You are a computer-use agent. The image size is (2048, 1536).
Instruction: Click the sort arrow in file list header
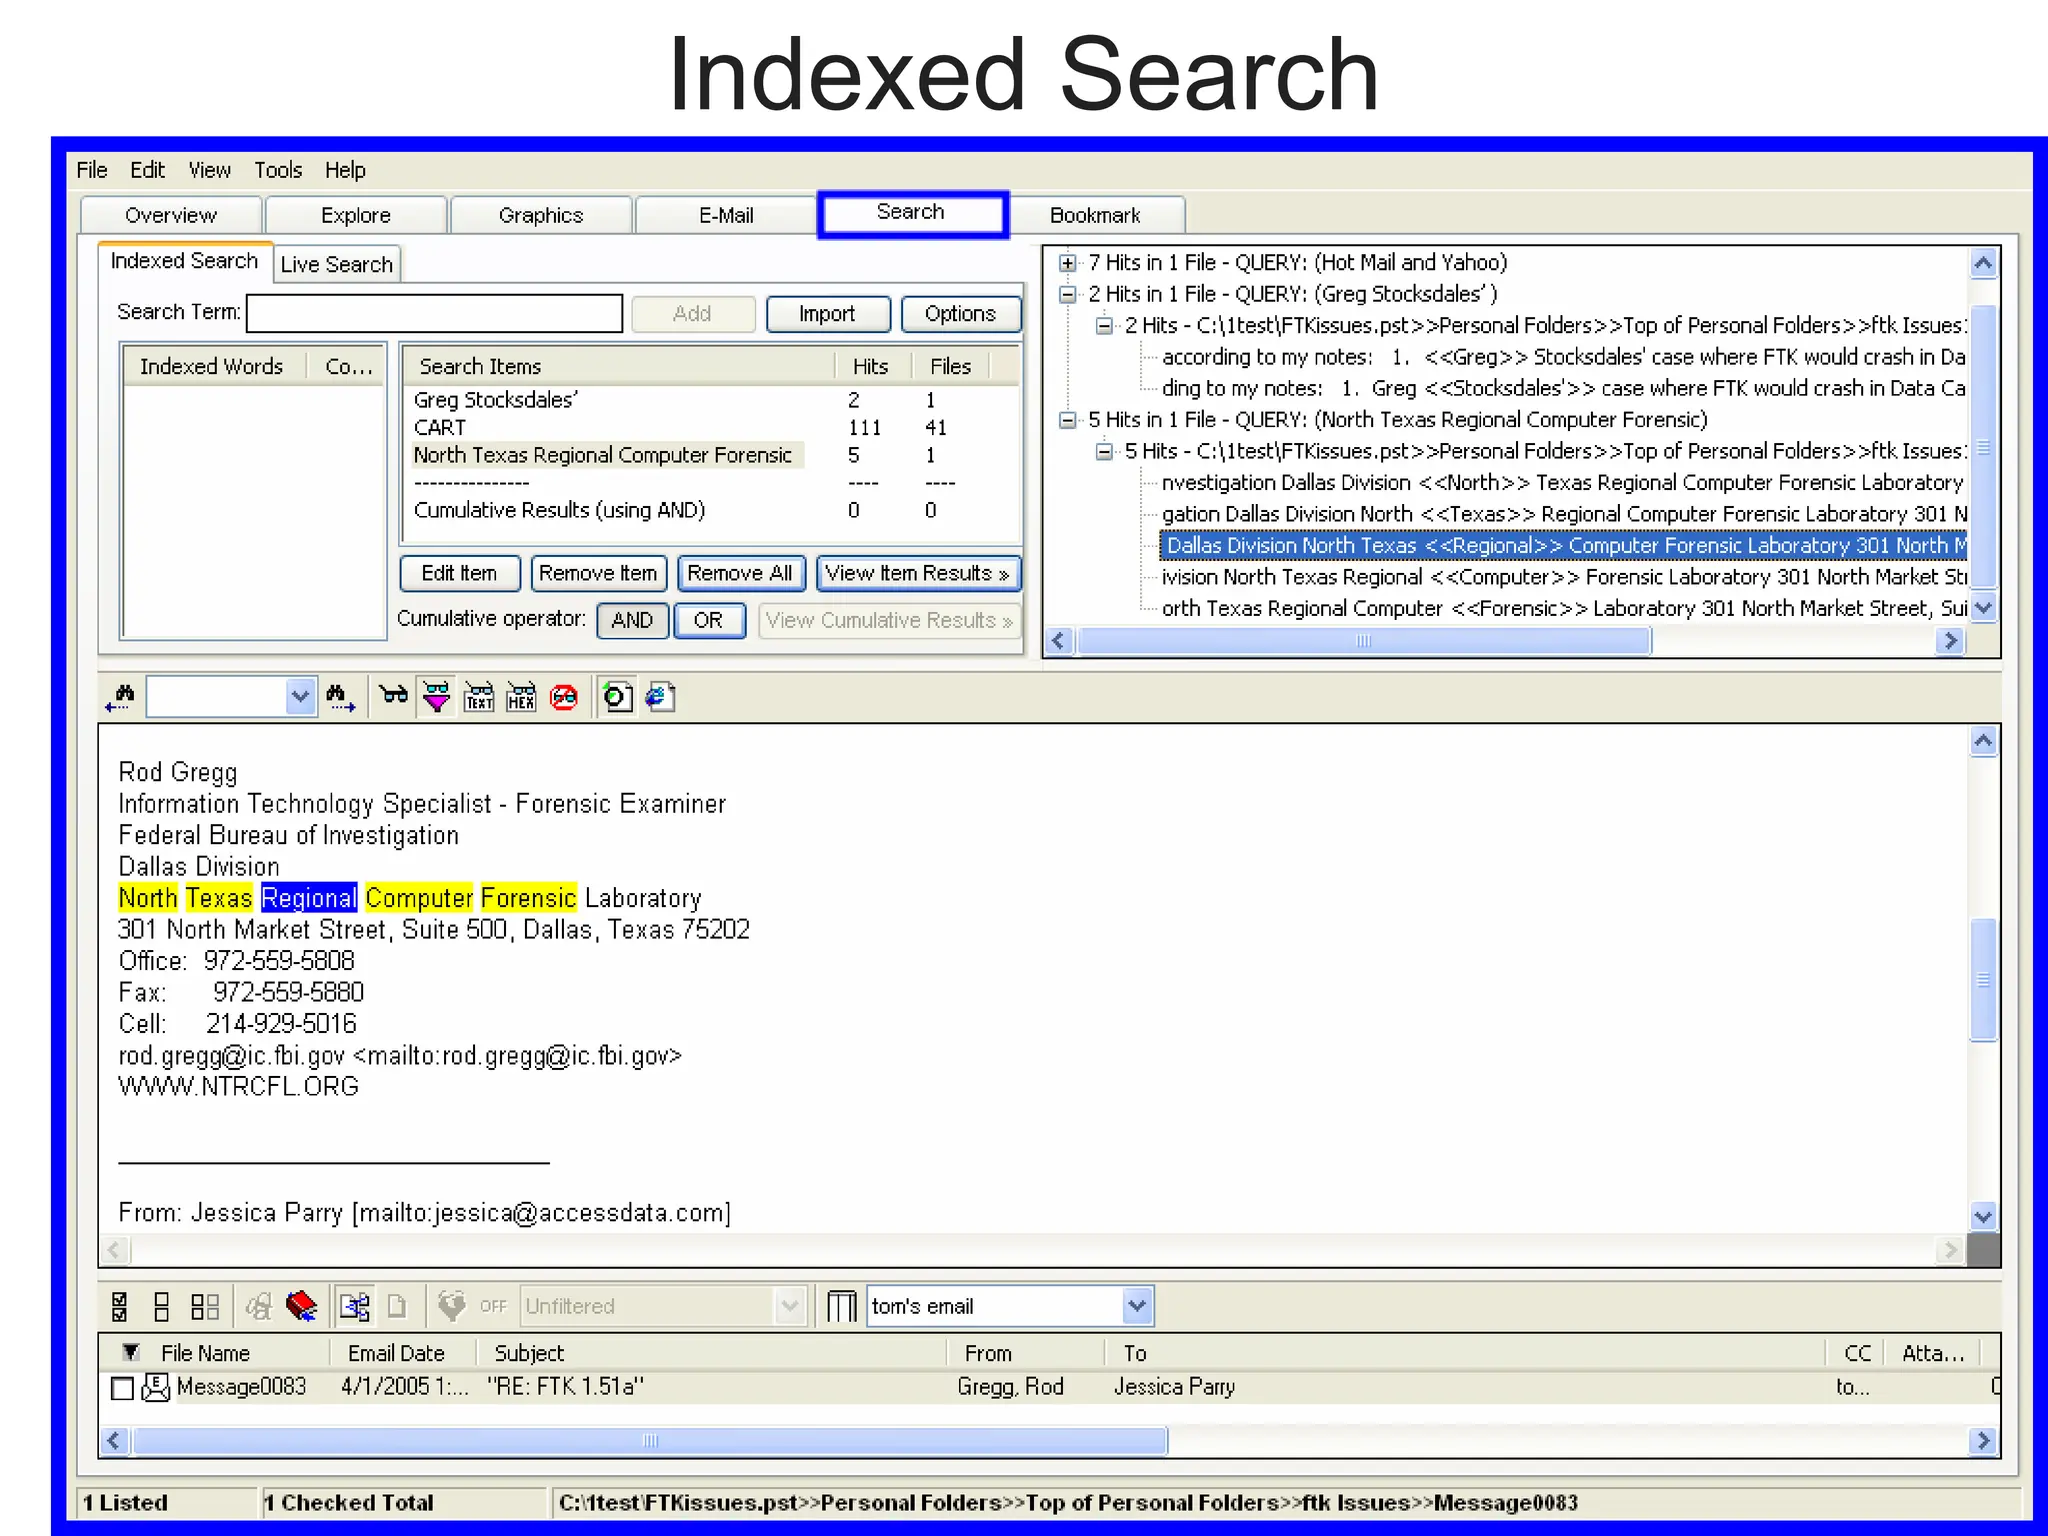130,1352
